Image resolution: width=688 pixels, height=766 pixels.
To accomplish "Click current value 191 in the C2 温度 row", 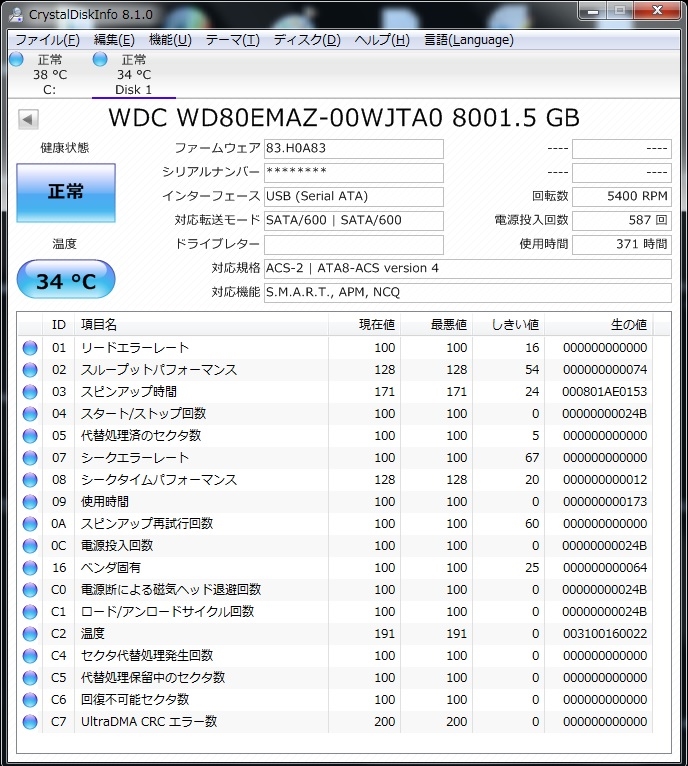I will click(x=385, y=634).
